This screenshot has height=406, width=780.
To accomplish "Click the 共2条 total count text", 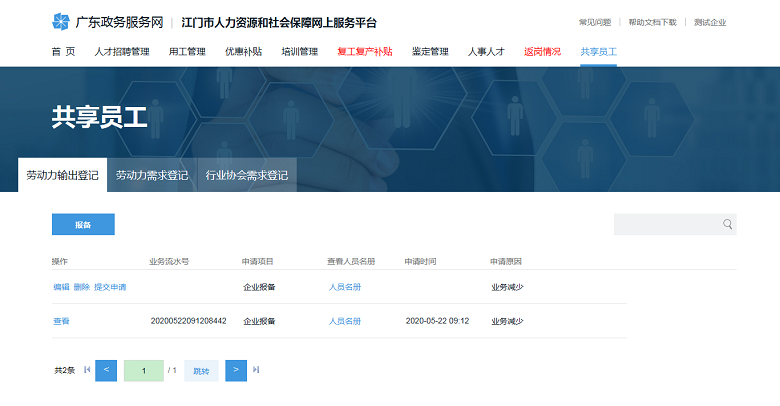I will [x=64, y=370].
